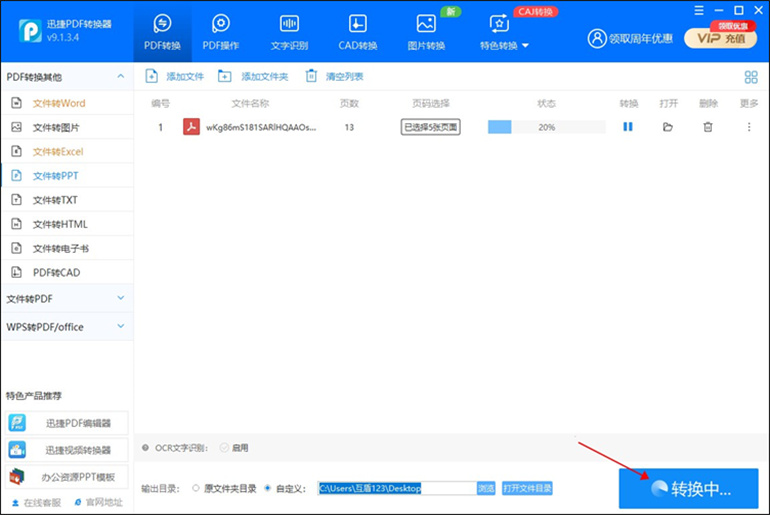Viewport: 770px width, 515px height.
Task: Select 文件转电子书 in the sidebar
Action: click(67, 248)
